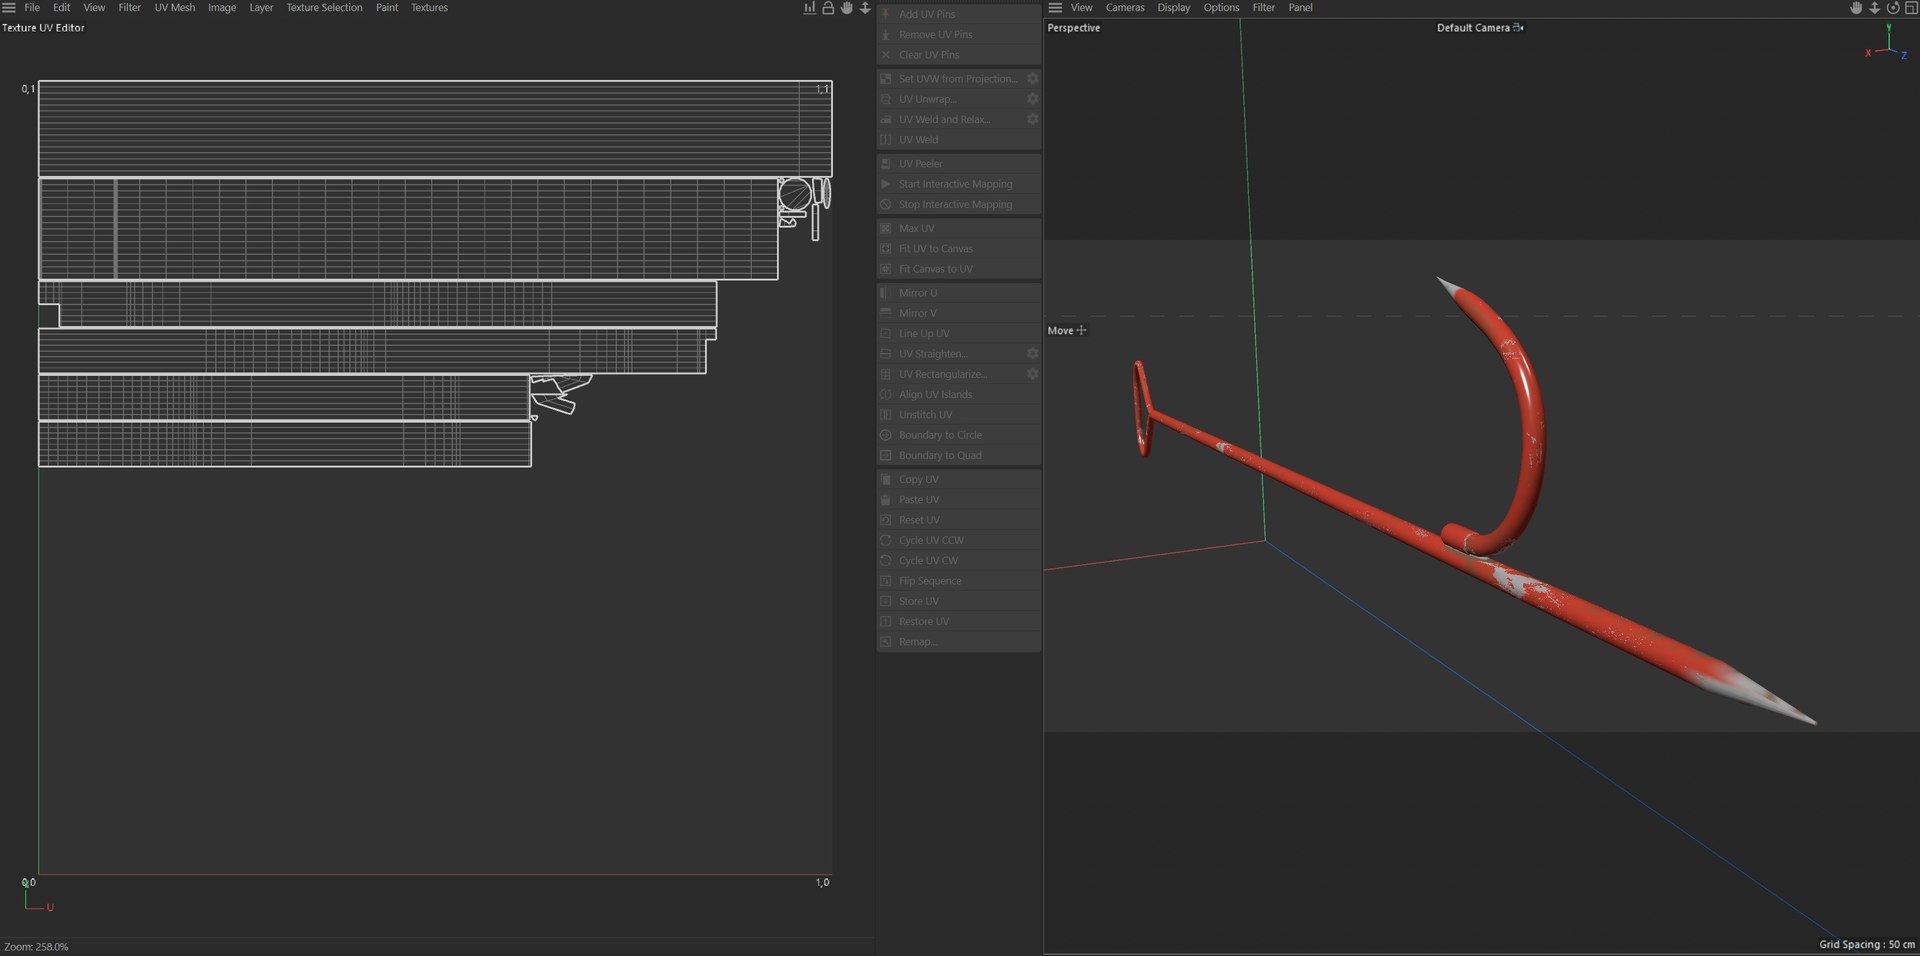Click the Default Camera icon in viewport

point(1518,28)
